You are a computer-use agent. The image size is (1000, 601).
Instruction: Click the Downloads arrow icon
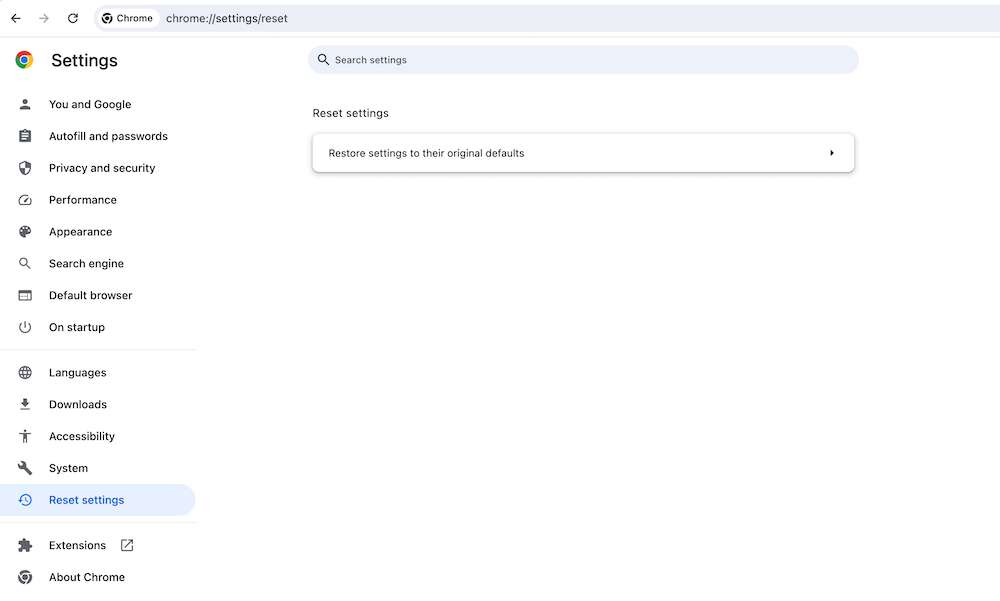[x=26, y=405]
